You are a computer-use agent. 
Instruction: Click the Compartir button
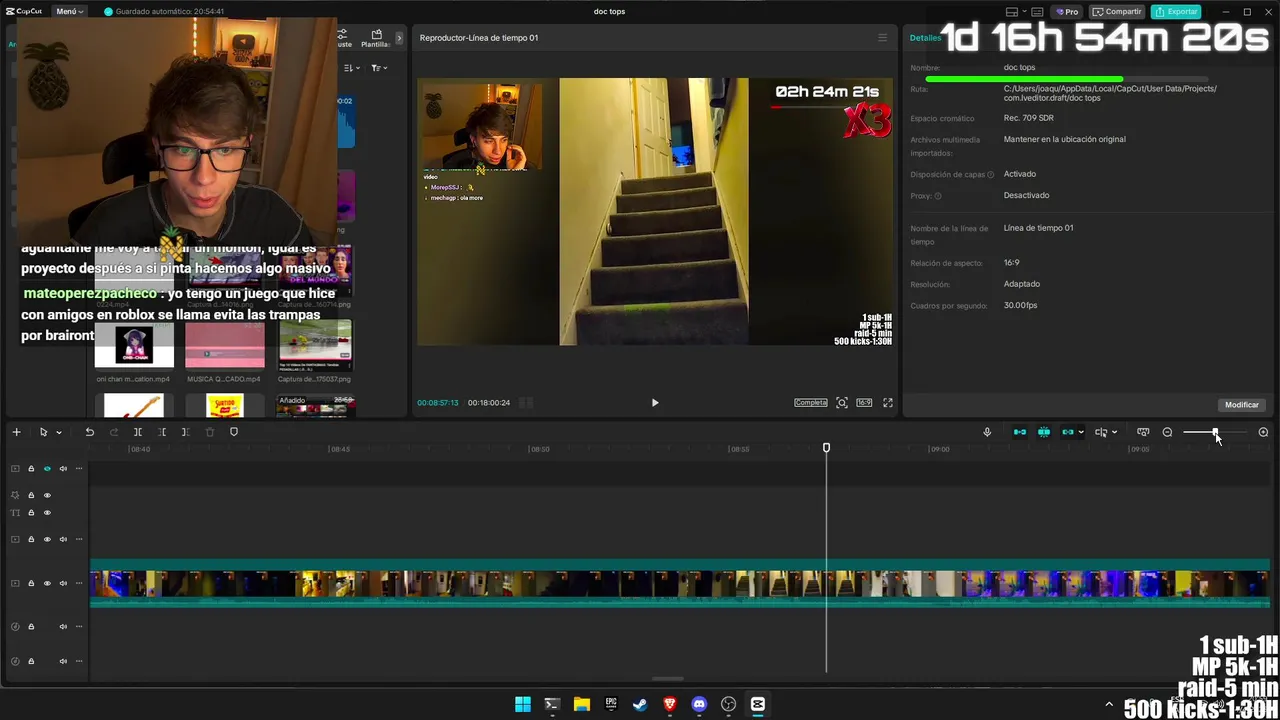pos(1117,11)
